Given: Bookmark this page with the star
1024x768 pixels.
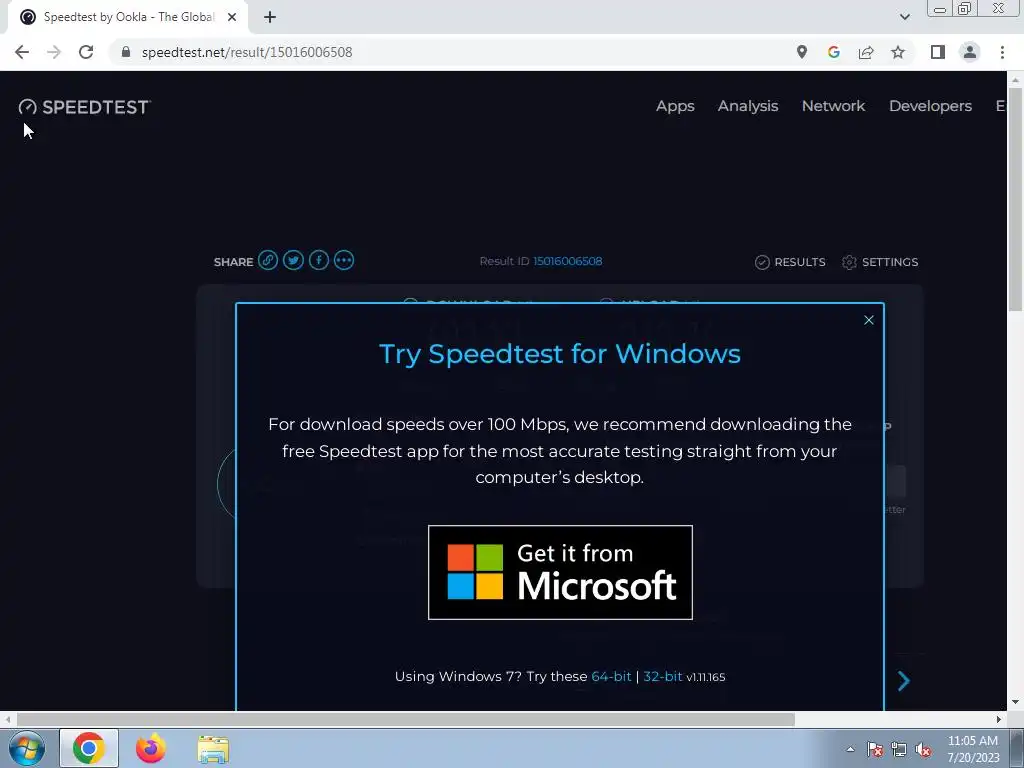Looking at the screenshot, I should click(898, 52).
